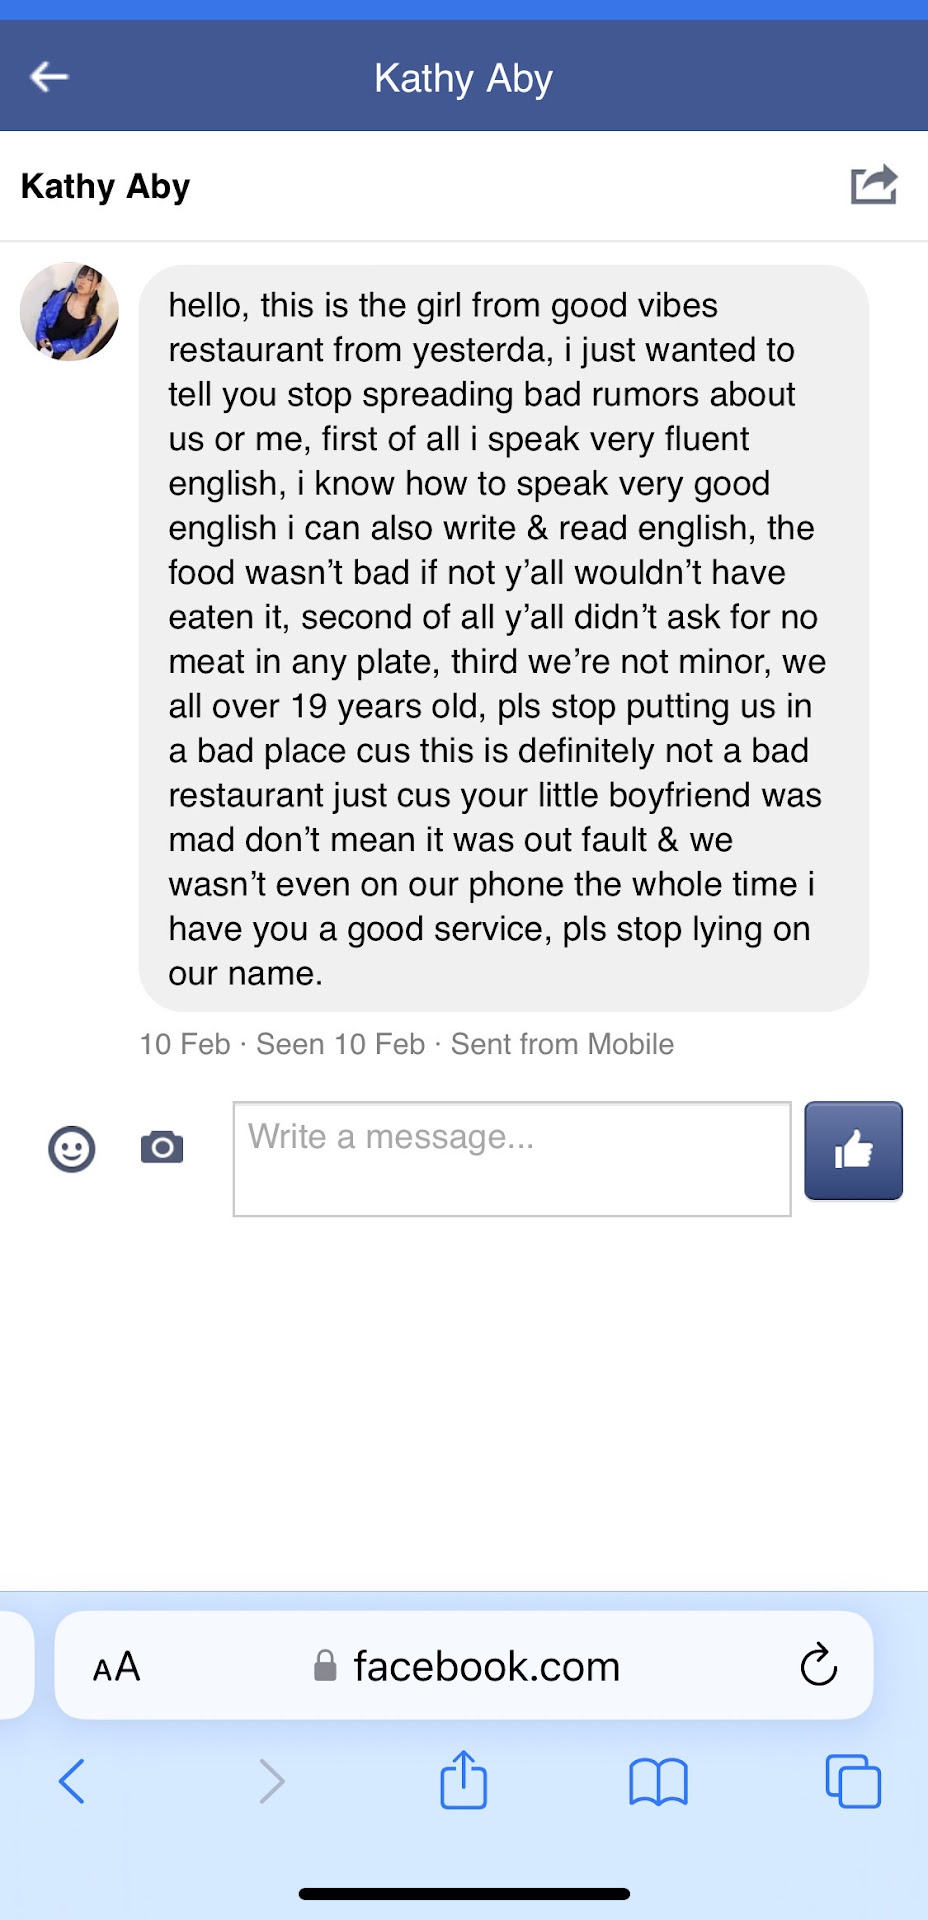The image size is (928, 1920).
Task: Open Kathy Aby's profile picture
Action: point(69,311)
